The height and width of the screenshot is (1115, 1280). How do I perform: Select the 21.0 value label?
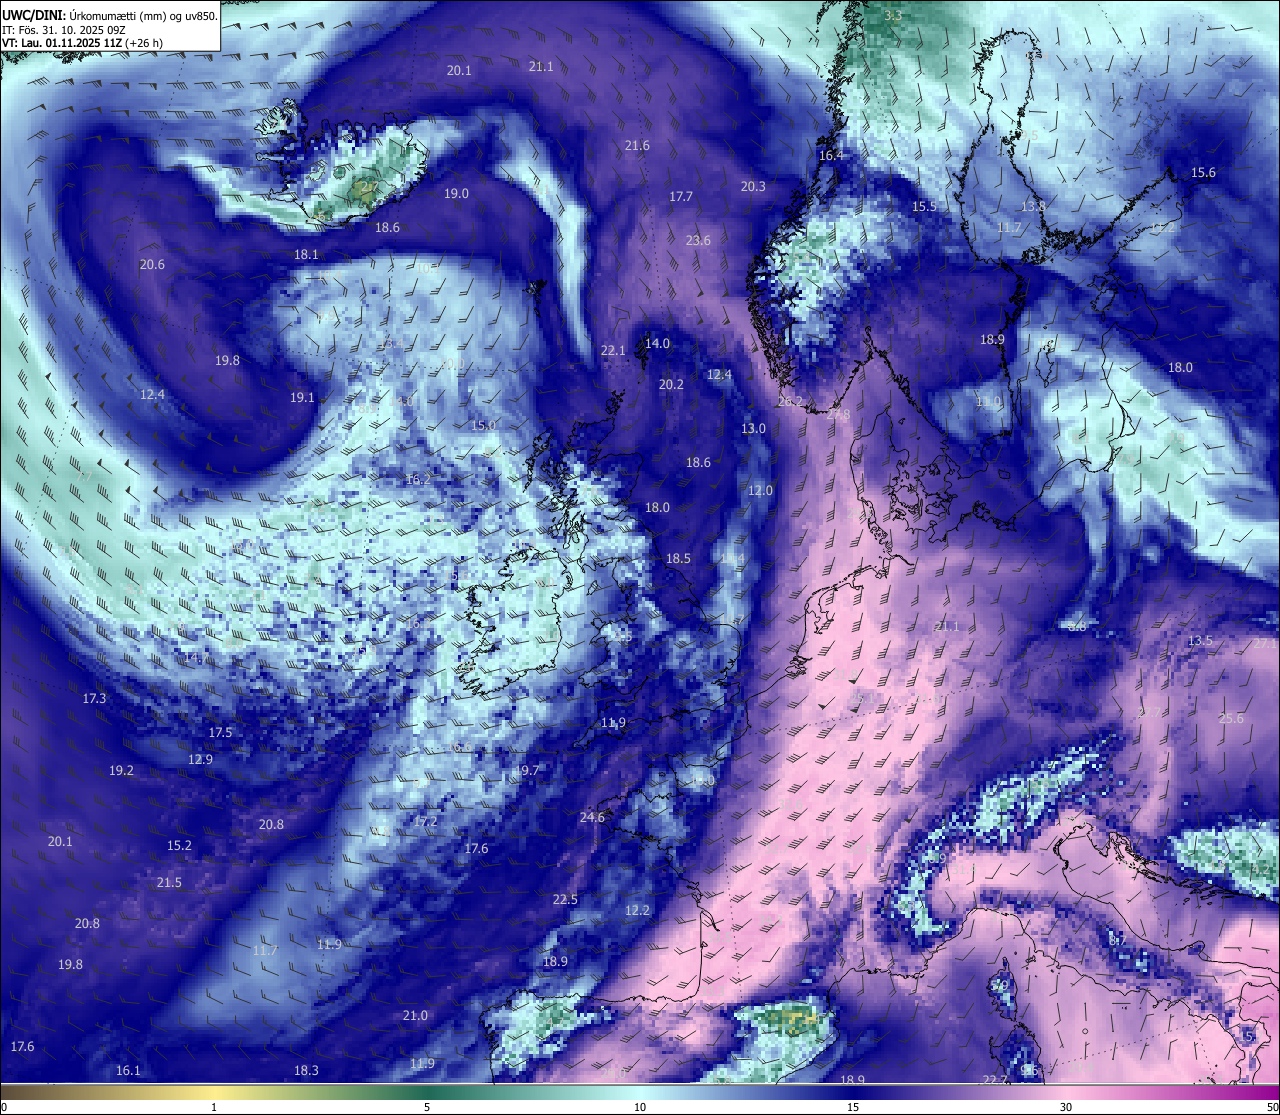coord(415,1016)
